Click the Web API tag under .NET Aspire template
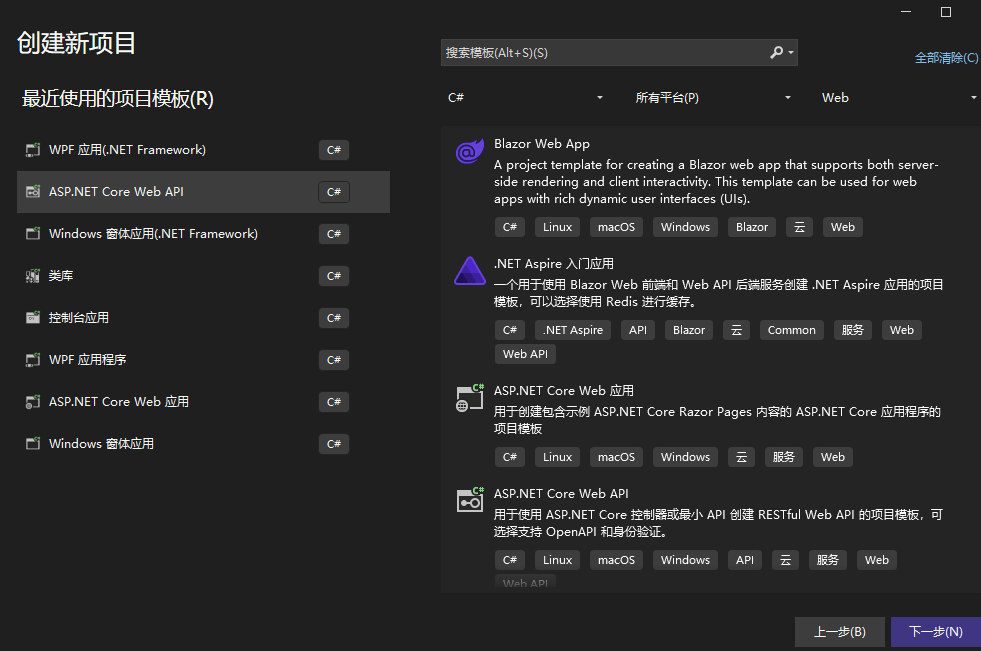Image resolution: width=981 pixels, height=651 pixels. tap(525, 354)
